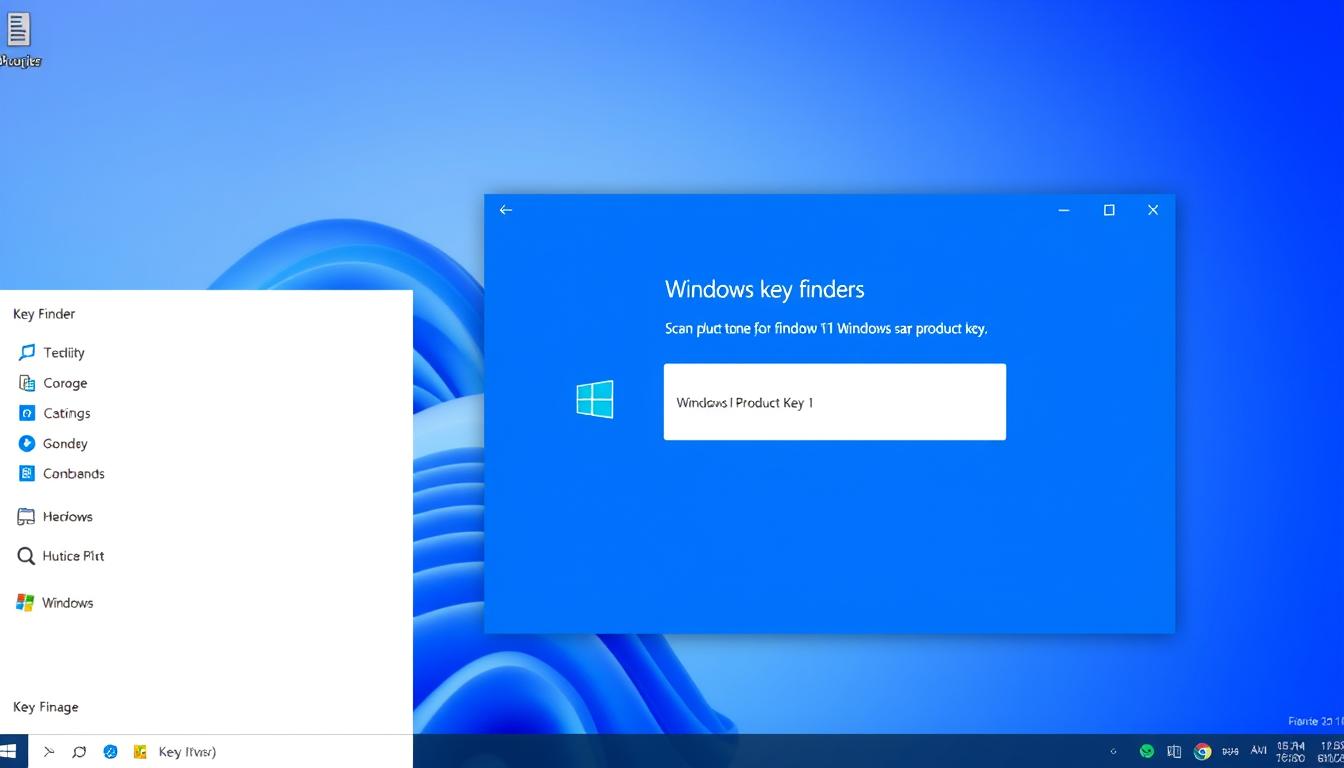This screenshot has height=768, width=1344.
Task: Open Chrome from the system tray
Action: pyautogui.click(x=1202, y=752)
